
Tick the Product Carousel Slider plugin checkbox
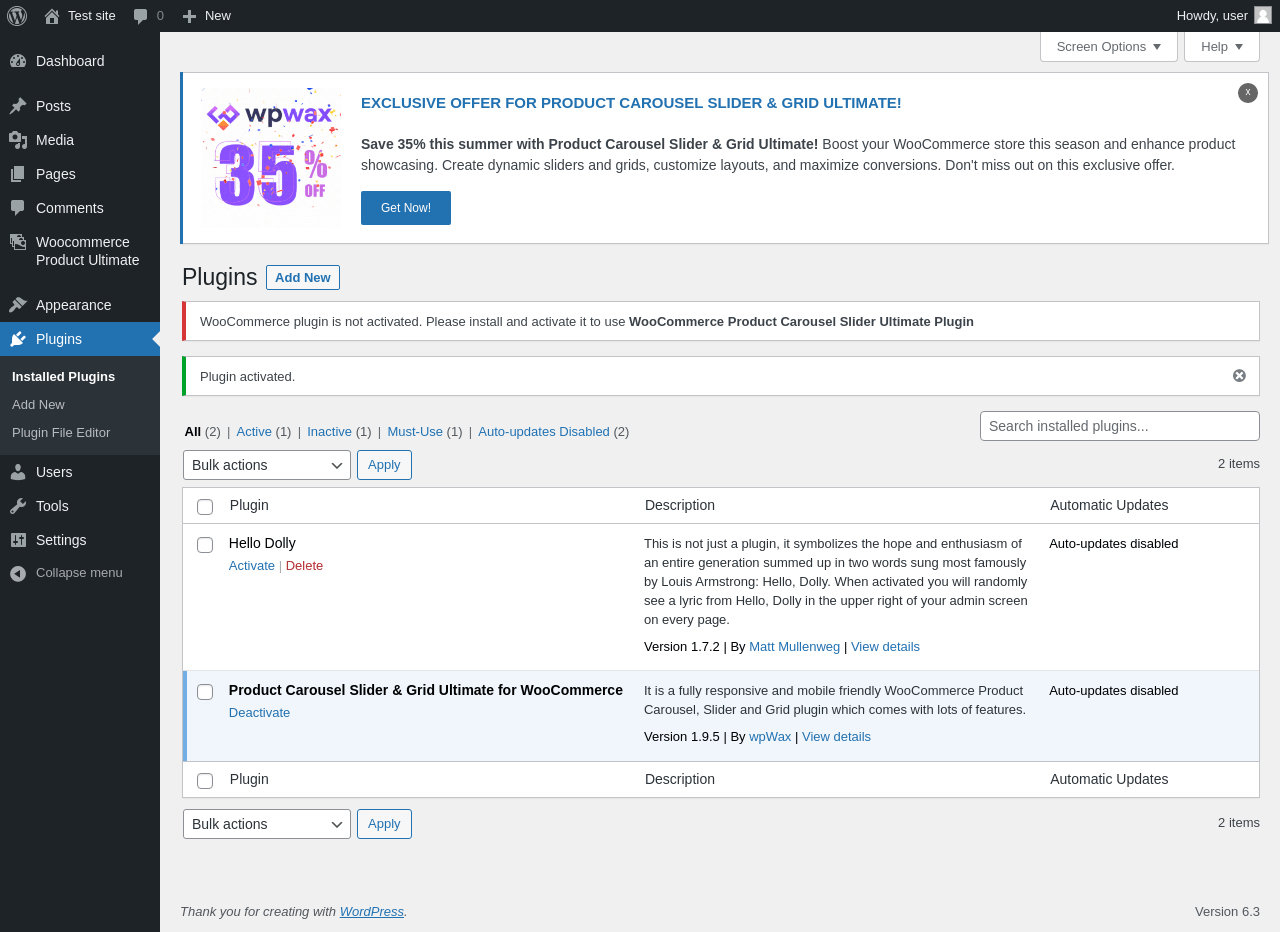(x=205, y=692)
